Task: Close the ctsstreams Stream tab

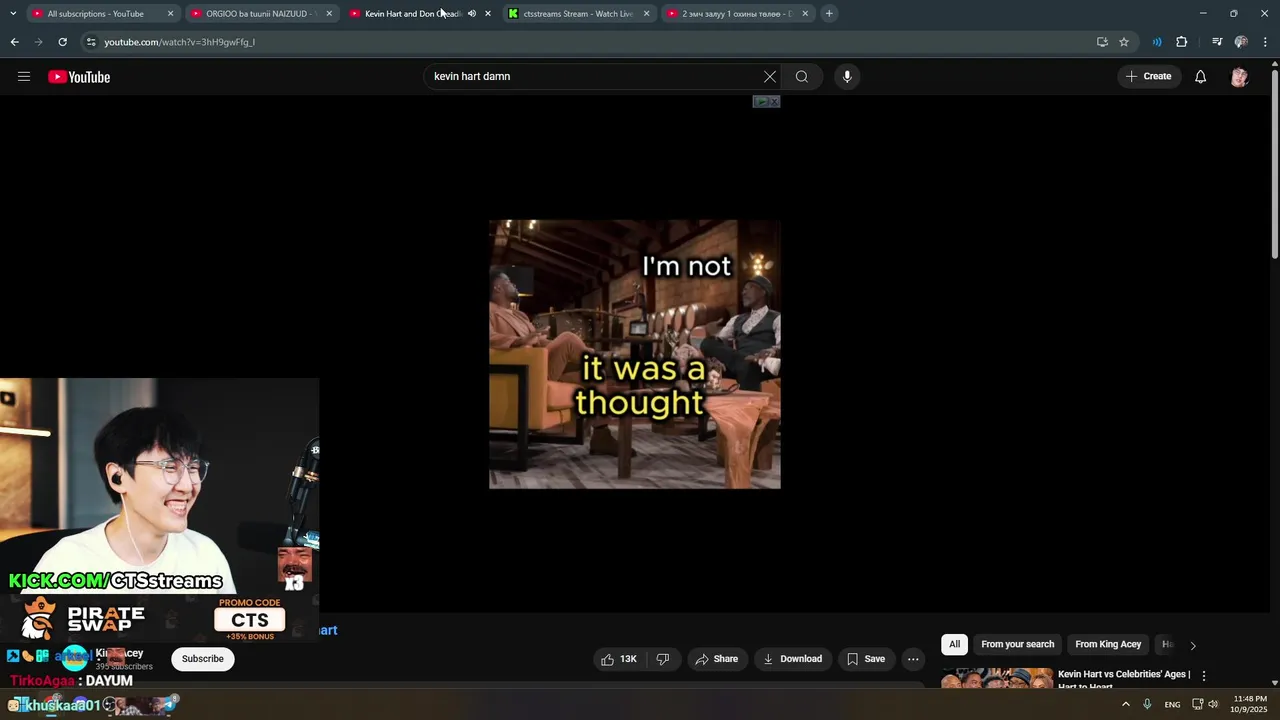Action: (646, 14)
